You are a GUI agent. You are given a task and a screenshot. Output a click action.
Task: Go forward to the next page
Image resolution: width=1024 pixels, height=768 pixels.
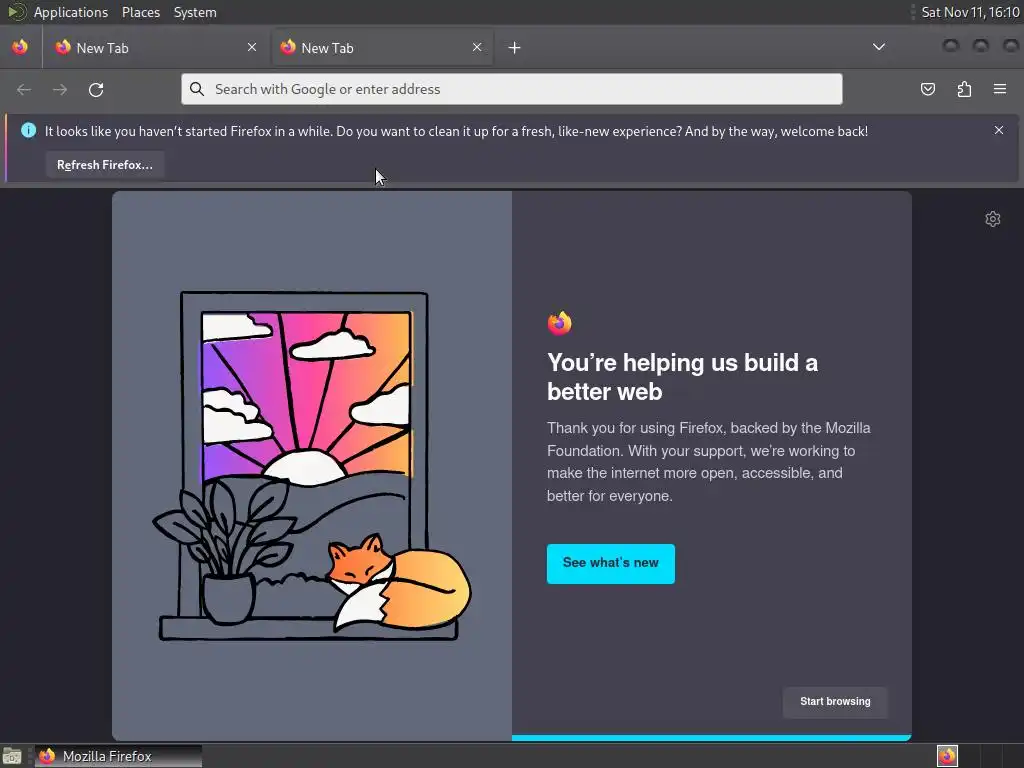tap(60, 89)
